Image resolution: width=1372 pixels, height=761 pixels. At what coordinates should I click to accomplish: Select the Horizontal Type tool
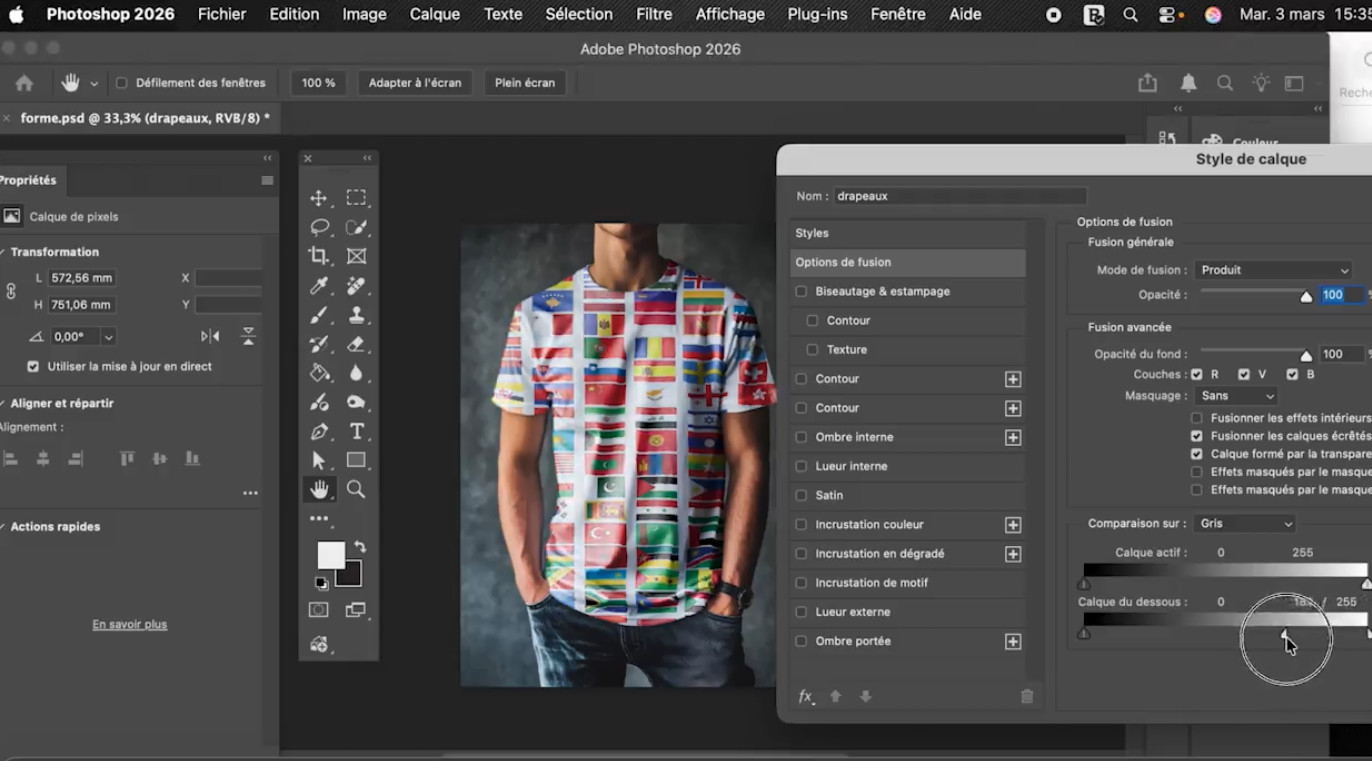pos(356,431)
